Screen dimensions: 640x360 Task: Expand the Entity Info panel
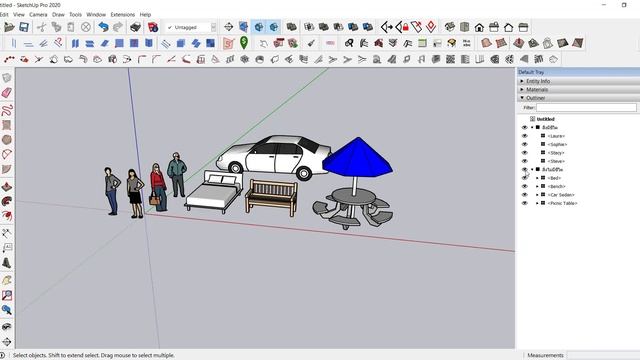pyautogui.click(x=522, y=81)
